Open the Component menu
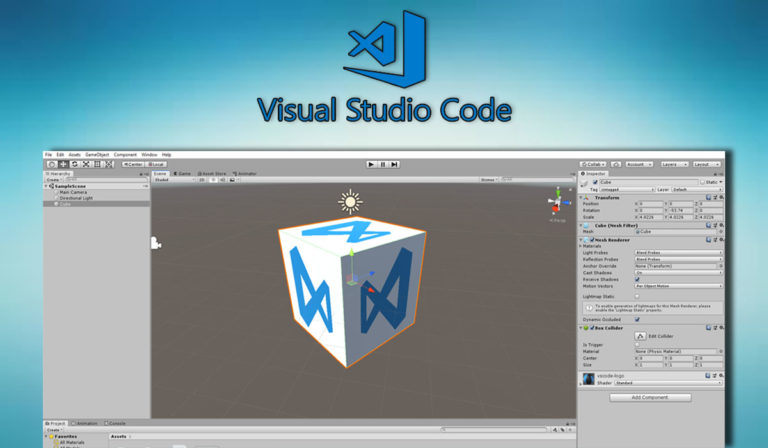This screenshot has height=448, width=768. (125, 155)
